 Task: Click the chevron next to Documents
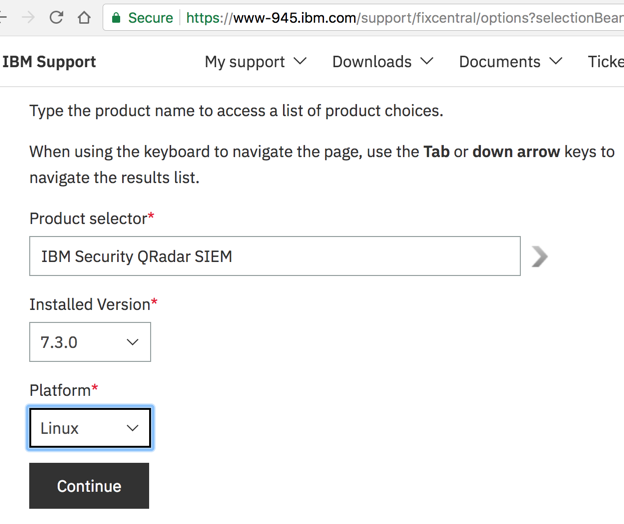[x=555, y=62]
